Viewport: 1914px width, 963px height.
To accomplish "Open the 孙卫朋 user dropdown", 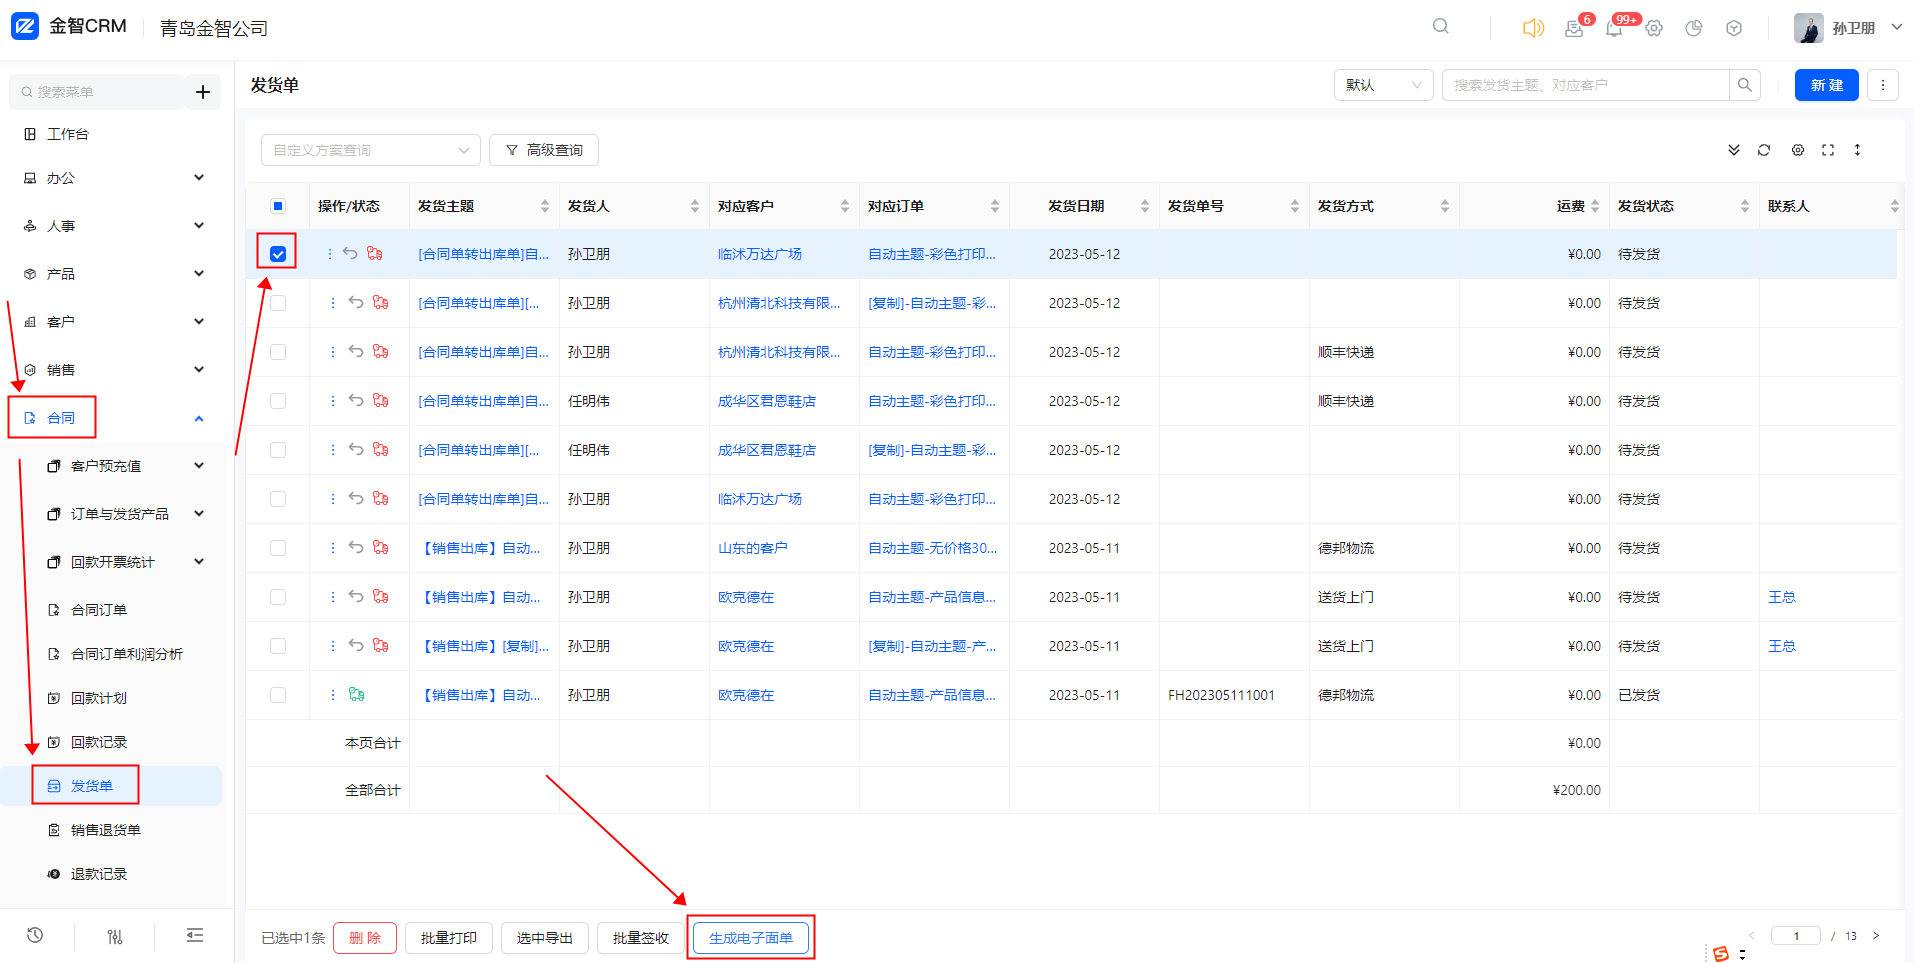I will point(1848,28).
